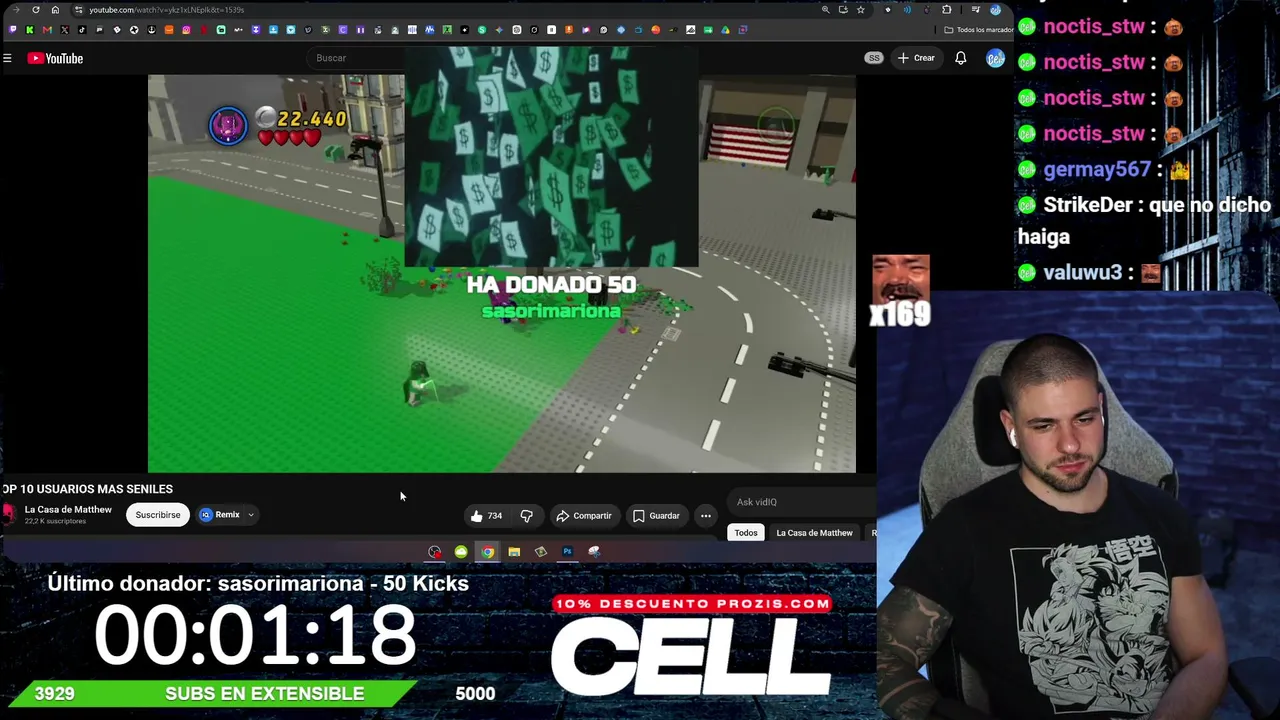Viewport: 1280px width, 720px height.
Task: Open the YouTube hamburger guide menu
Action: [7, 58]
